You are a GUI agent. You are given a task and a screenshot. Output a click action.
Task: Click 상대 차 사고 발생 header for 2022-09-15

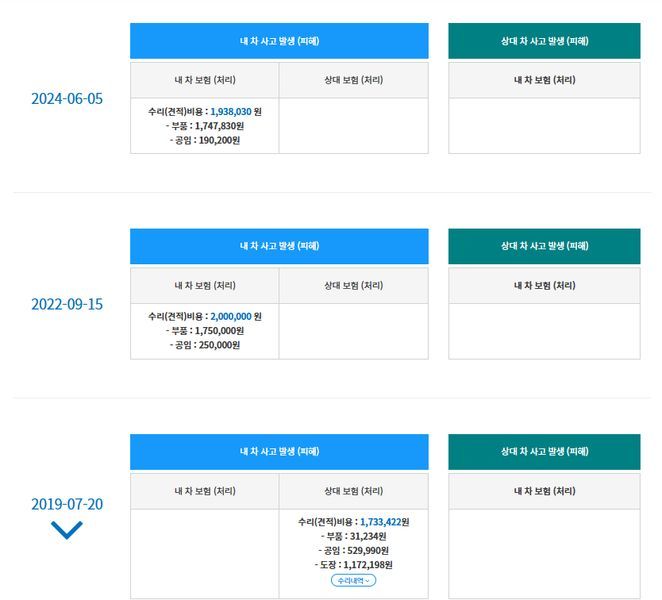544,246
